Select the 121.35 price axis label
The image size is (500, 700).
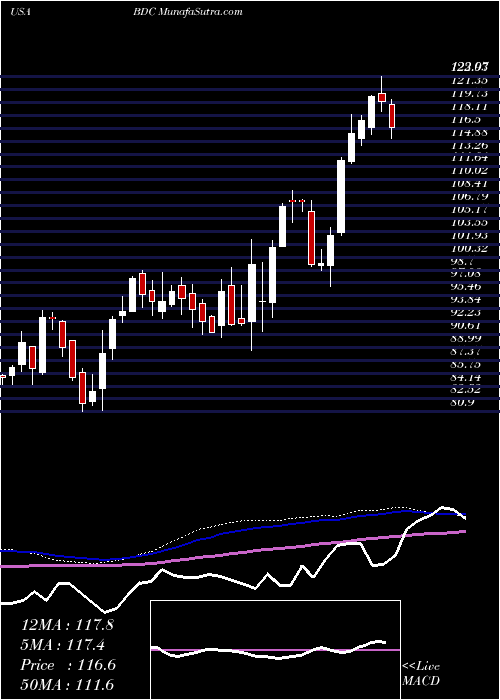tap(470, 80)
